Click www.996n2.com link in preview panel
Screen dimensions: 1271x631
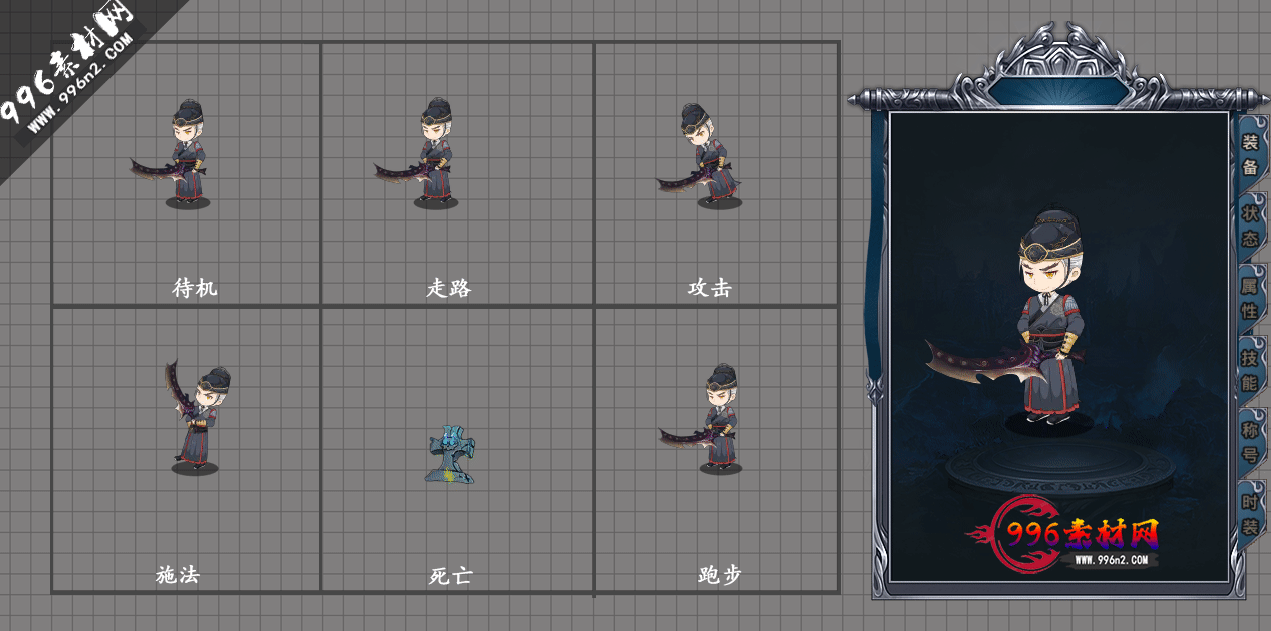[1113, 560]
